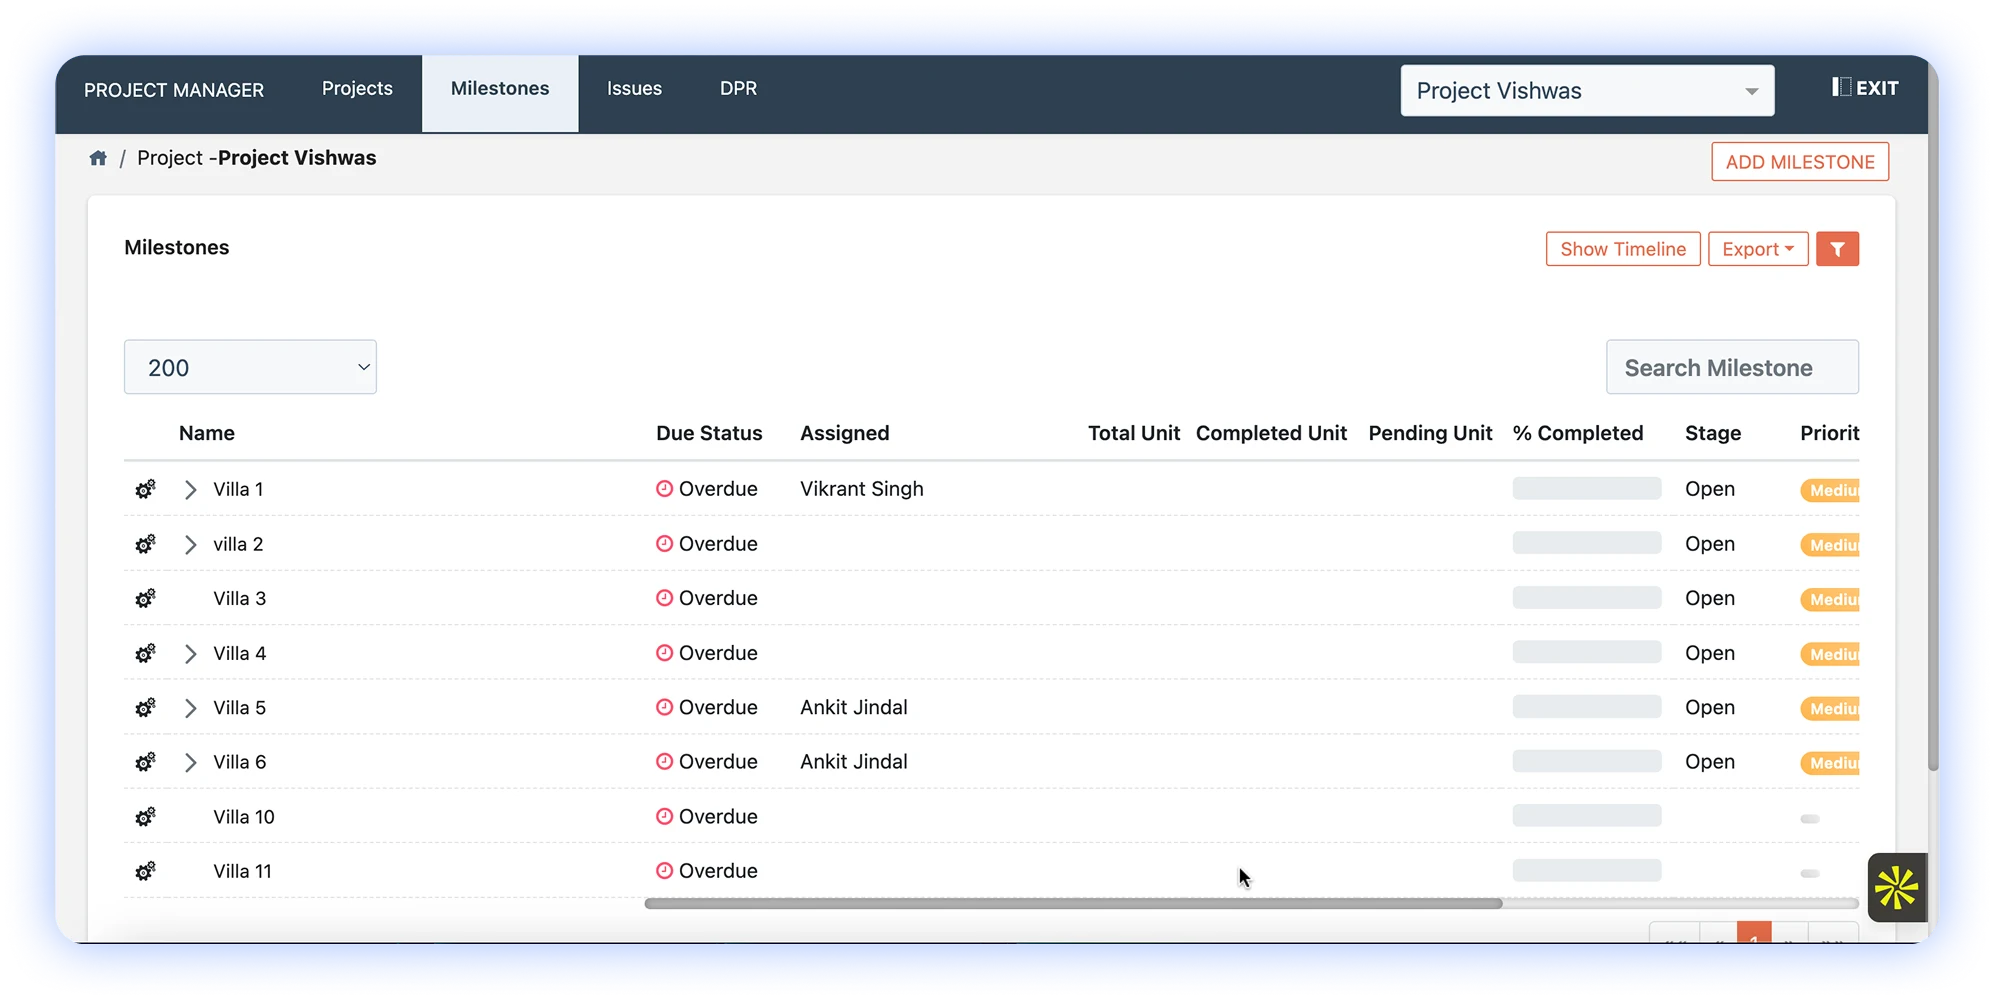Open settings gear for Villa 3 row

[x=146, y=598]
